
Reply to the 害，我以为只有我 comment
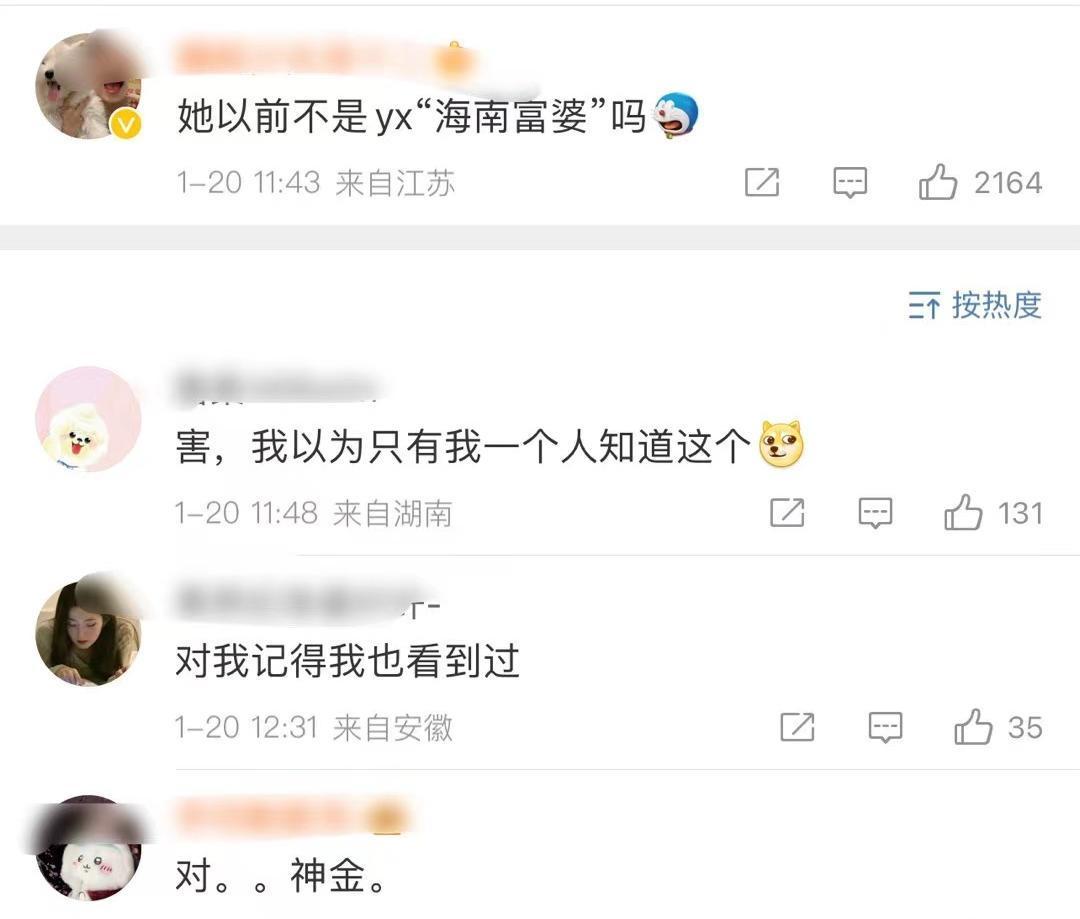[x=875, y=513]
